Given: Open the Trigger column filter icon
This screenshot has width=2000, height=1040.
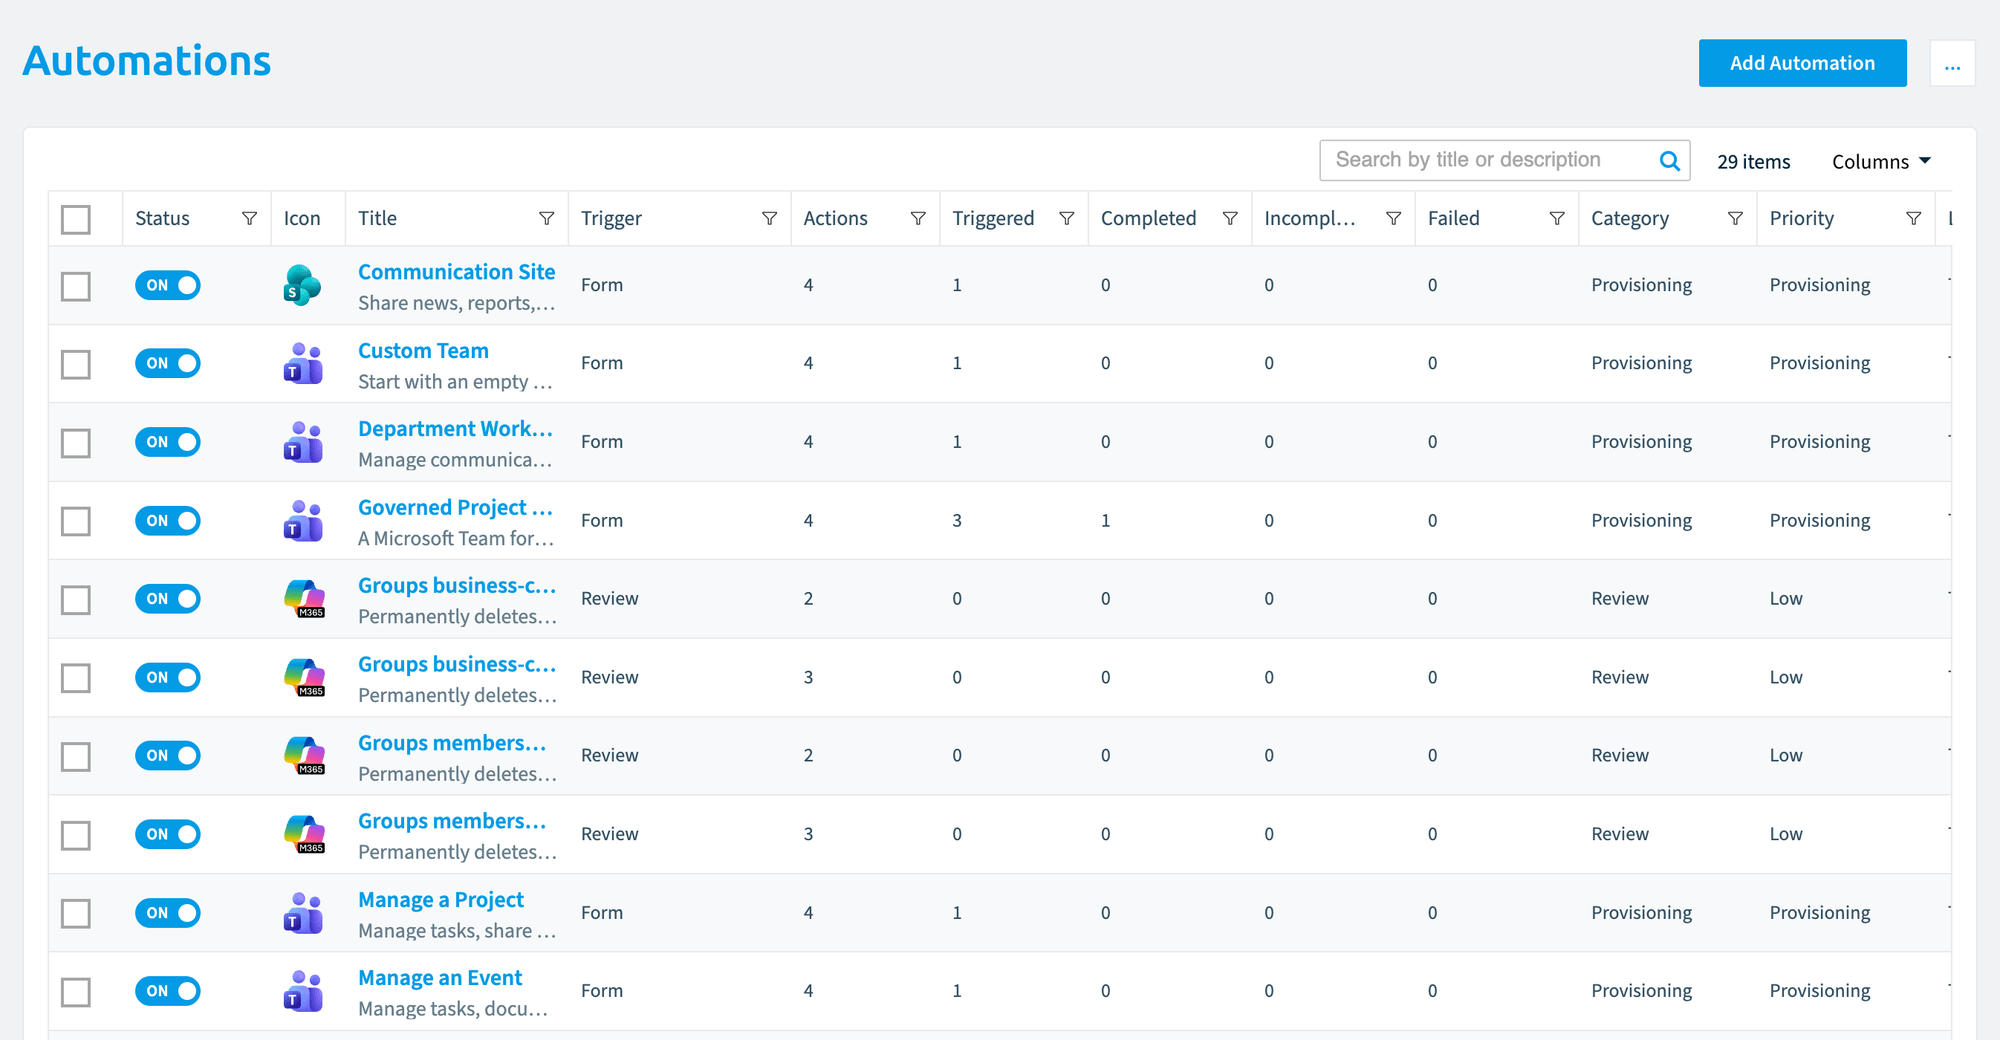Looking at the screenshot, I should pos(769,219).
